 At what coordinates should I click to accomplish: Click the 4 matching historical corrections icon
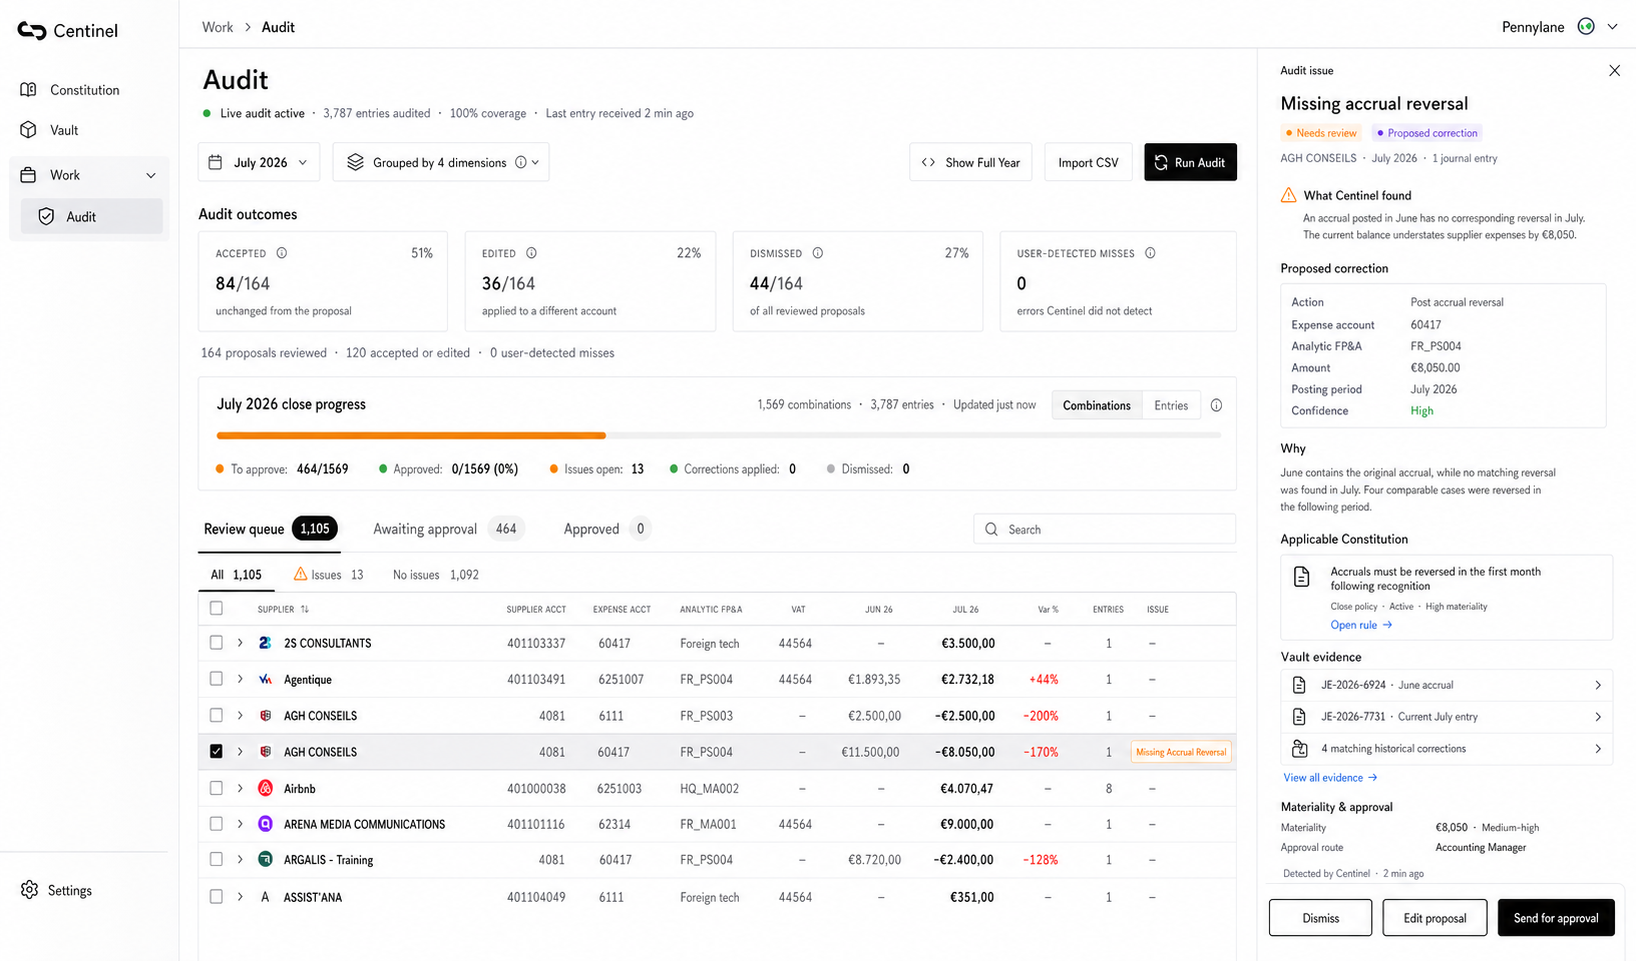pyautogui.click(x=1300, y=748)
